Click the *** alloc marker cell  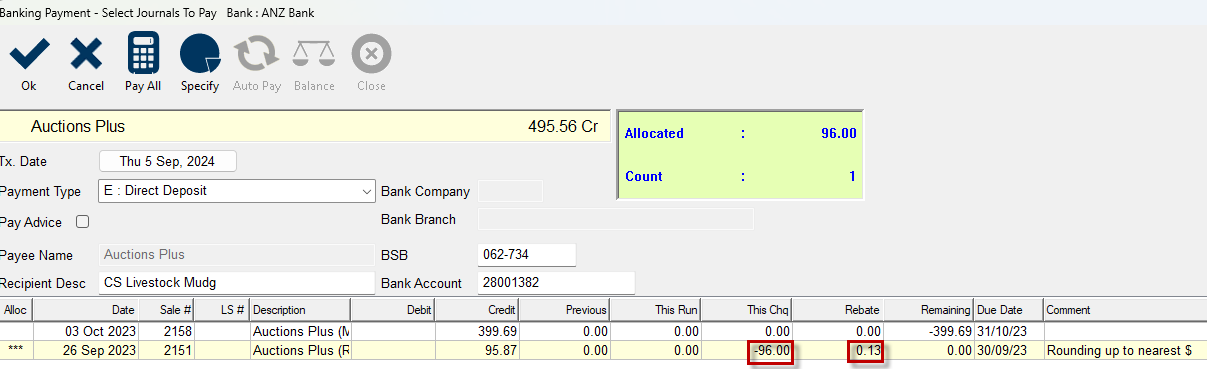click(16, 350)
